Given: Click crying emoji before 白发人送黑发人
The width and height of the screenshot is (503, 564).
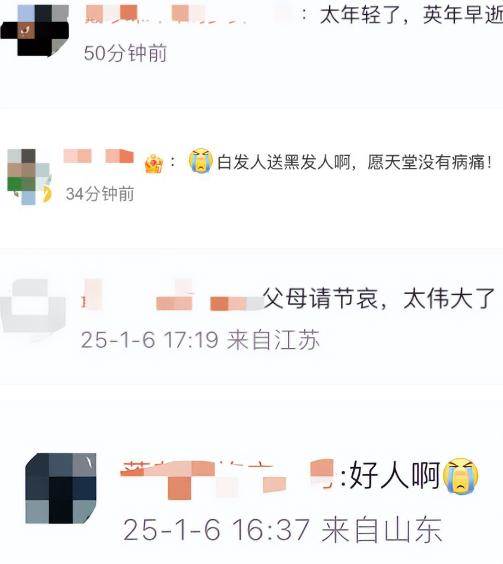Looking at the screenshot, I should [200, 160].
